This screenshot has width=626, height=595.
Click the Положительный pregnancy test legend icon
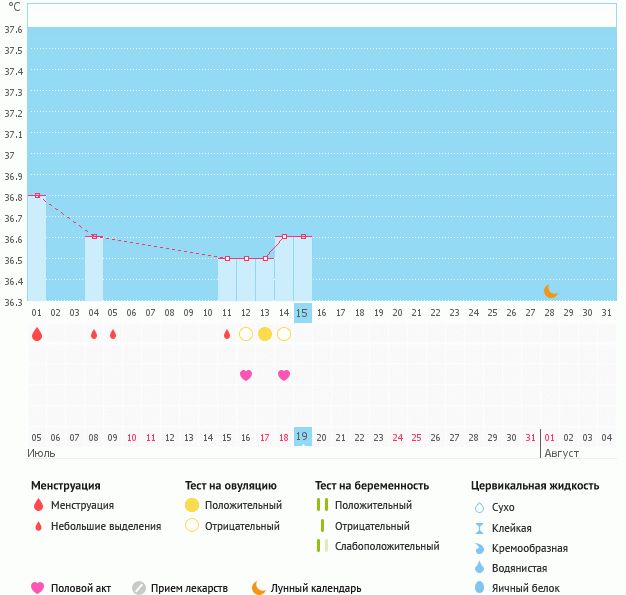[322, 505]
